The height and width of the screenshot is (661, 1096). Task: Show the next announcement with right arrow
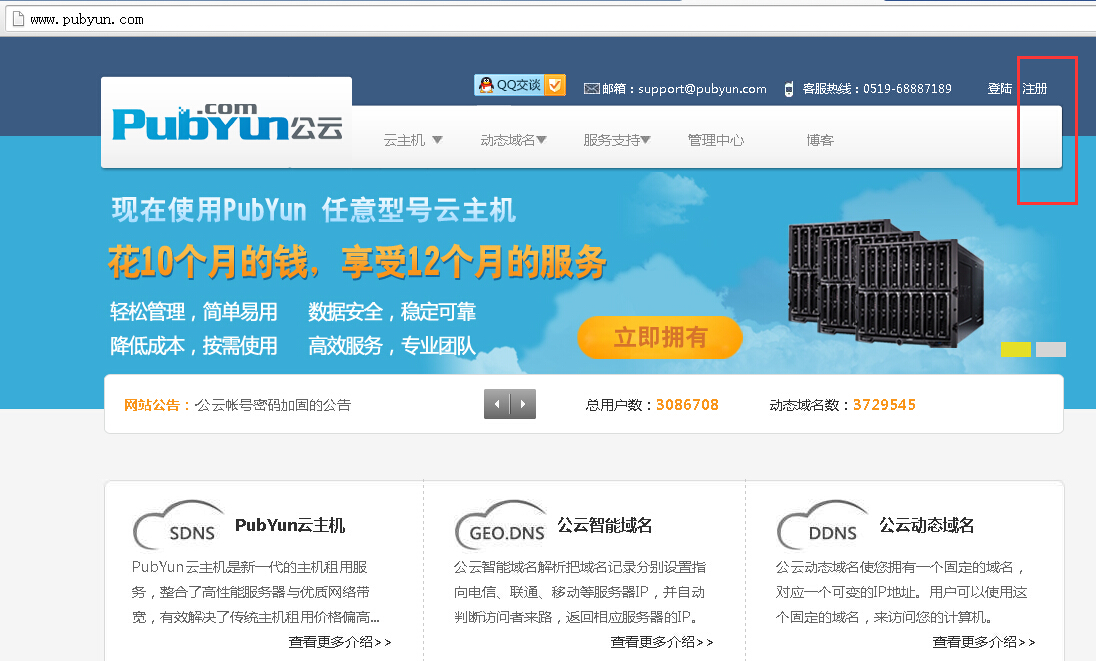coord(523,404)
